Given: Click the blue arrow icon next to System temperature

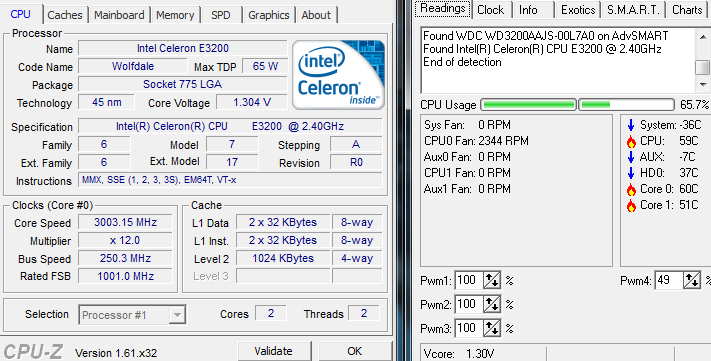Looking at the screenshot, I should (x=631, y=125).
